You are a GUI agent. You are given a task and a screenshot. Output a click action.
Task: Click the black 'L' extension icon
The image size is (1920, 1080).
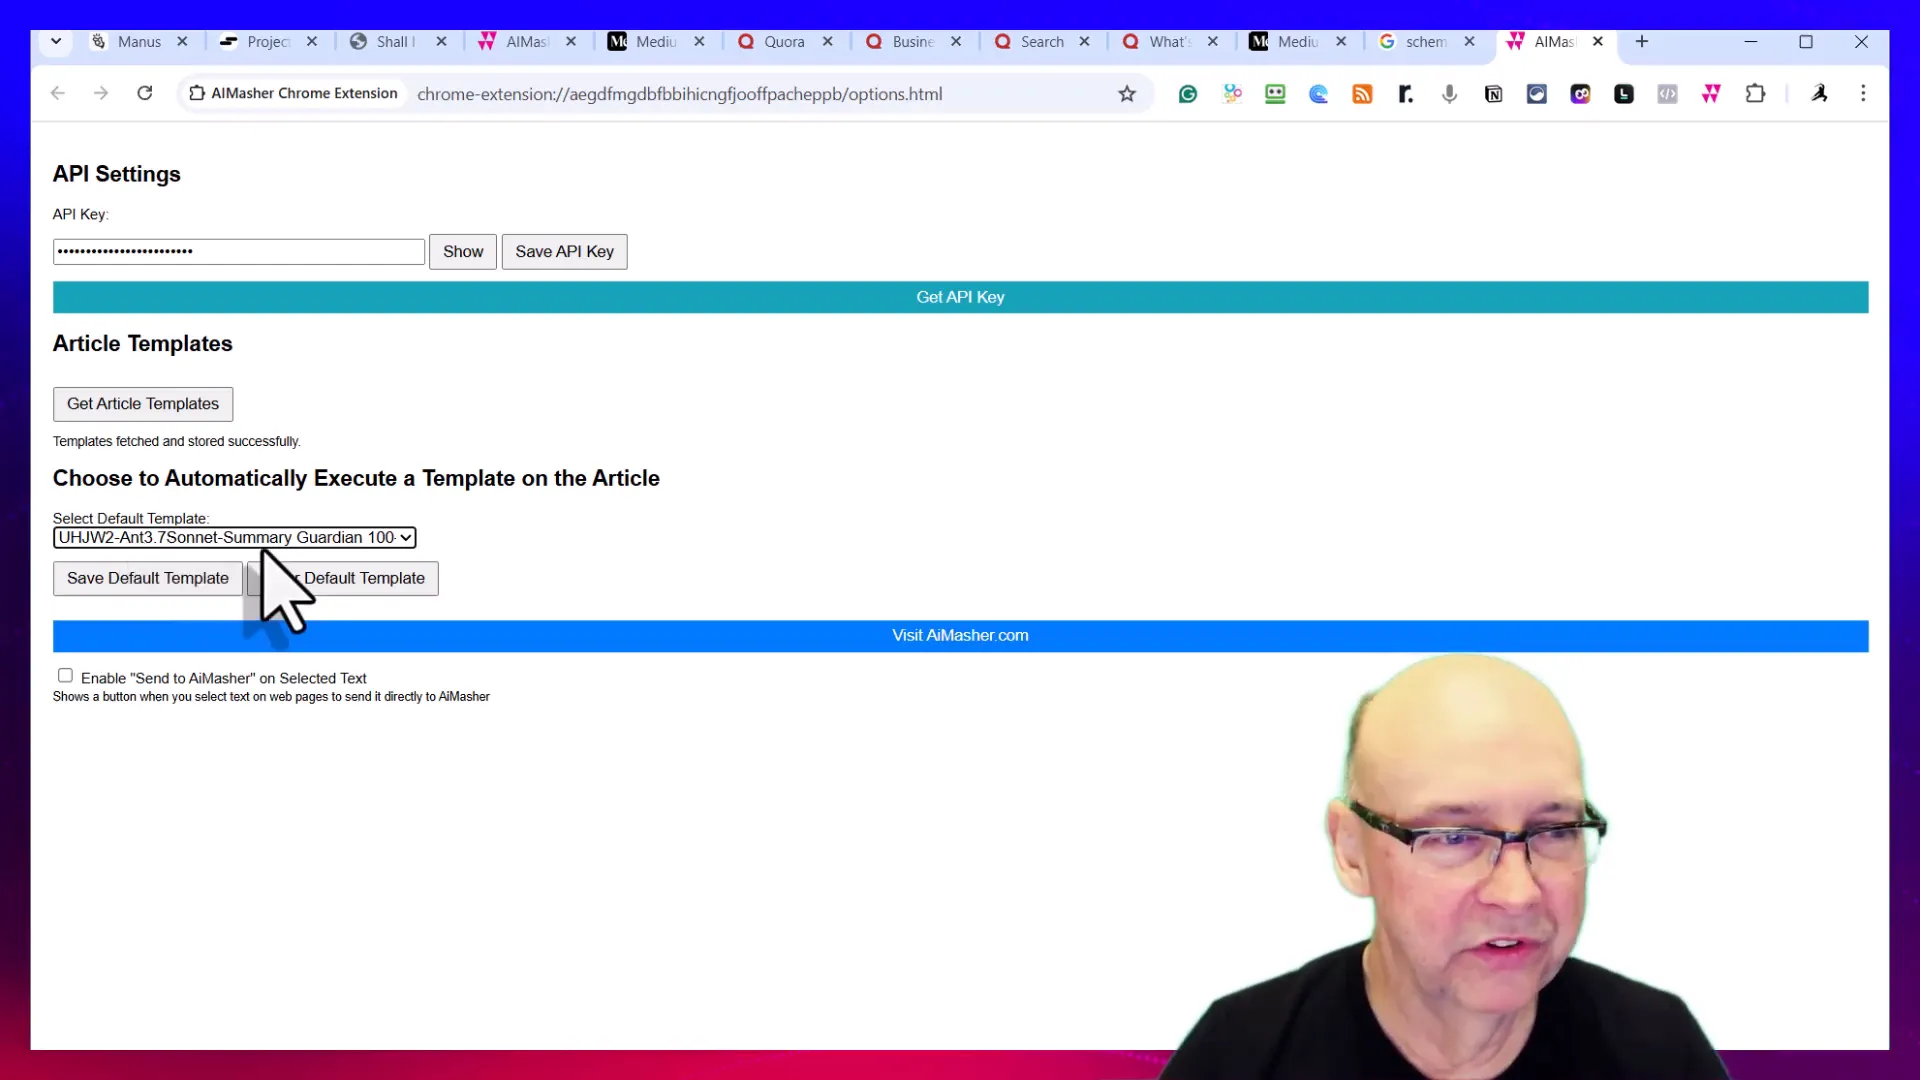(1624, 94)
